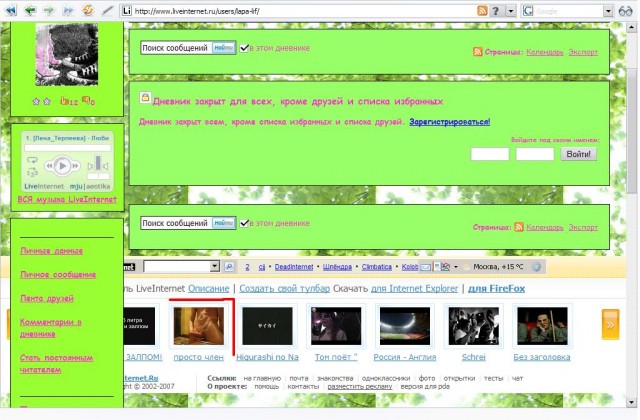Open the top 'Календарь' link

click(545, 52)
